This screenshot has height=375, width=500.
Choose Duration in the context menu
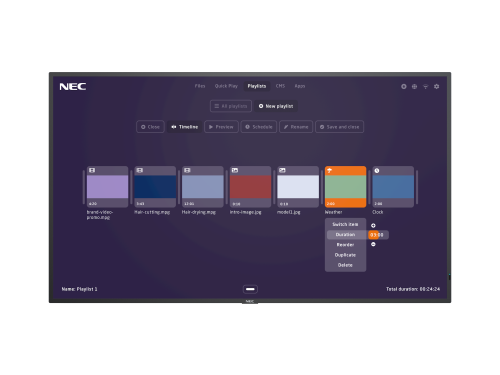coord(345,235)
